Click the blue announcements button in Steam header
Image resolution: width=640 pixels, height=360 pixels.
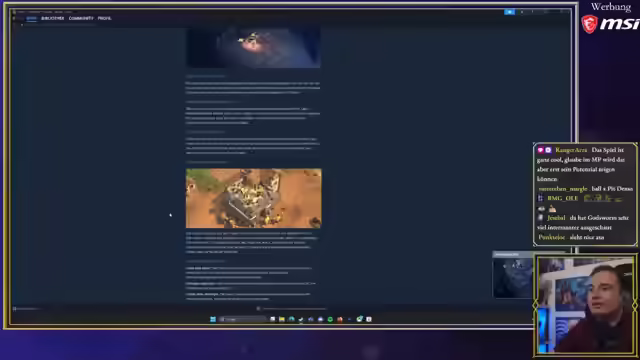(x=509, y=12)
